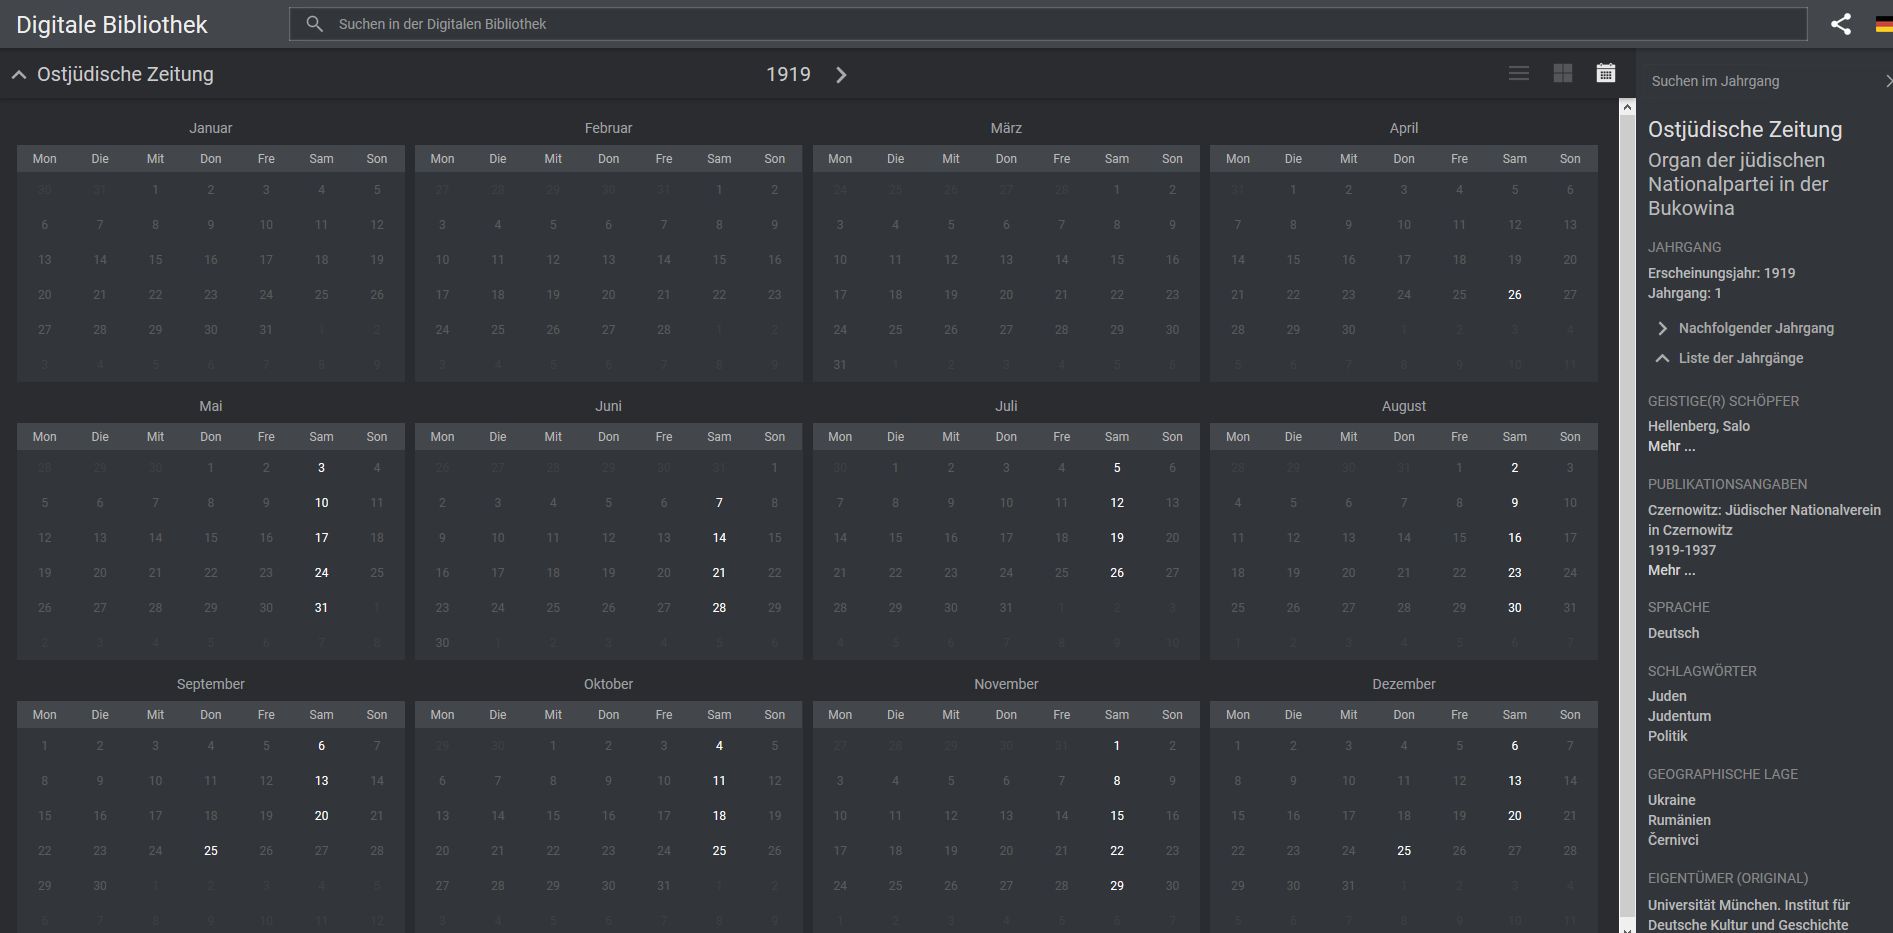Viewport: 1893px width, 933px height.
Task: Open issue of Juli 12
Action: (1117, 503)
